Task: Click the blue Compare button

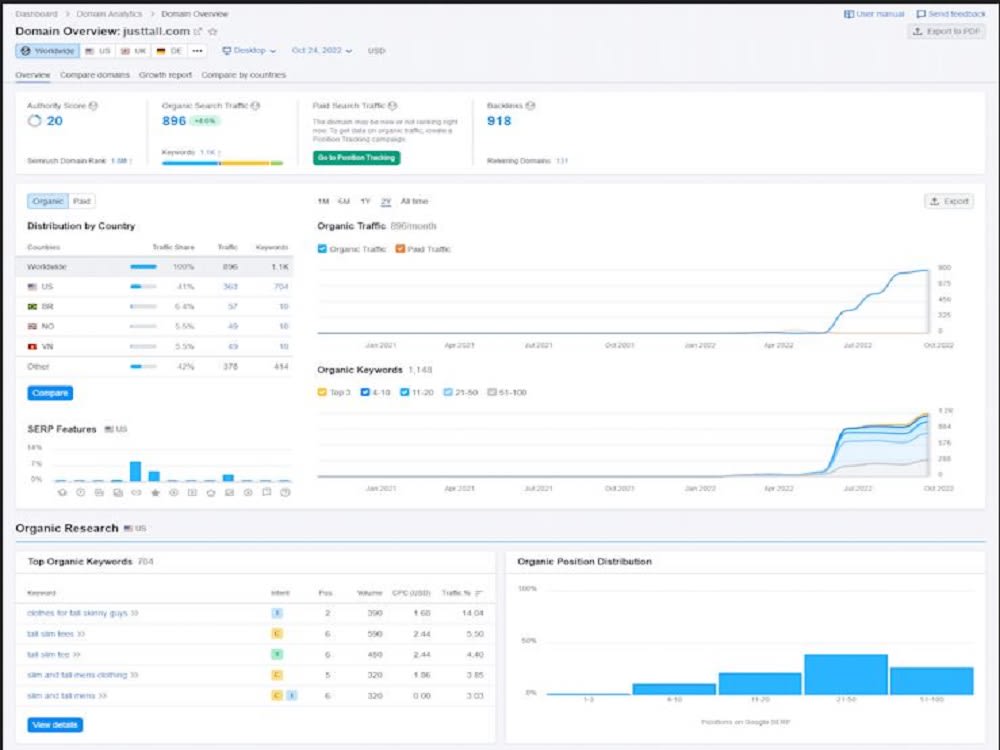Action: pyautogui.click(x=50, y=393)
